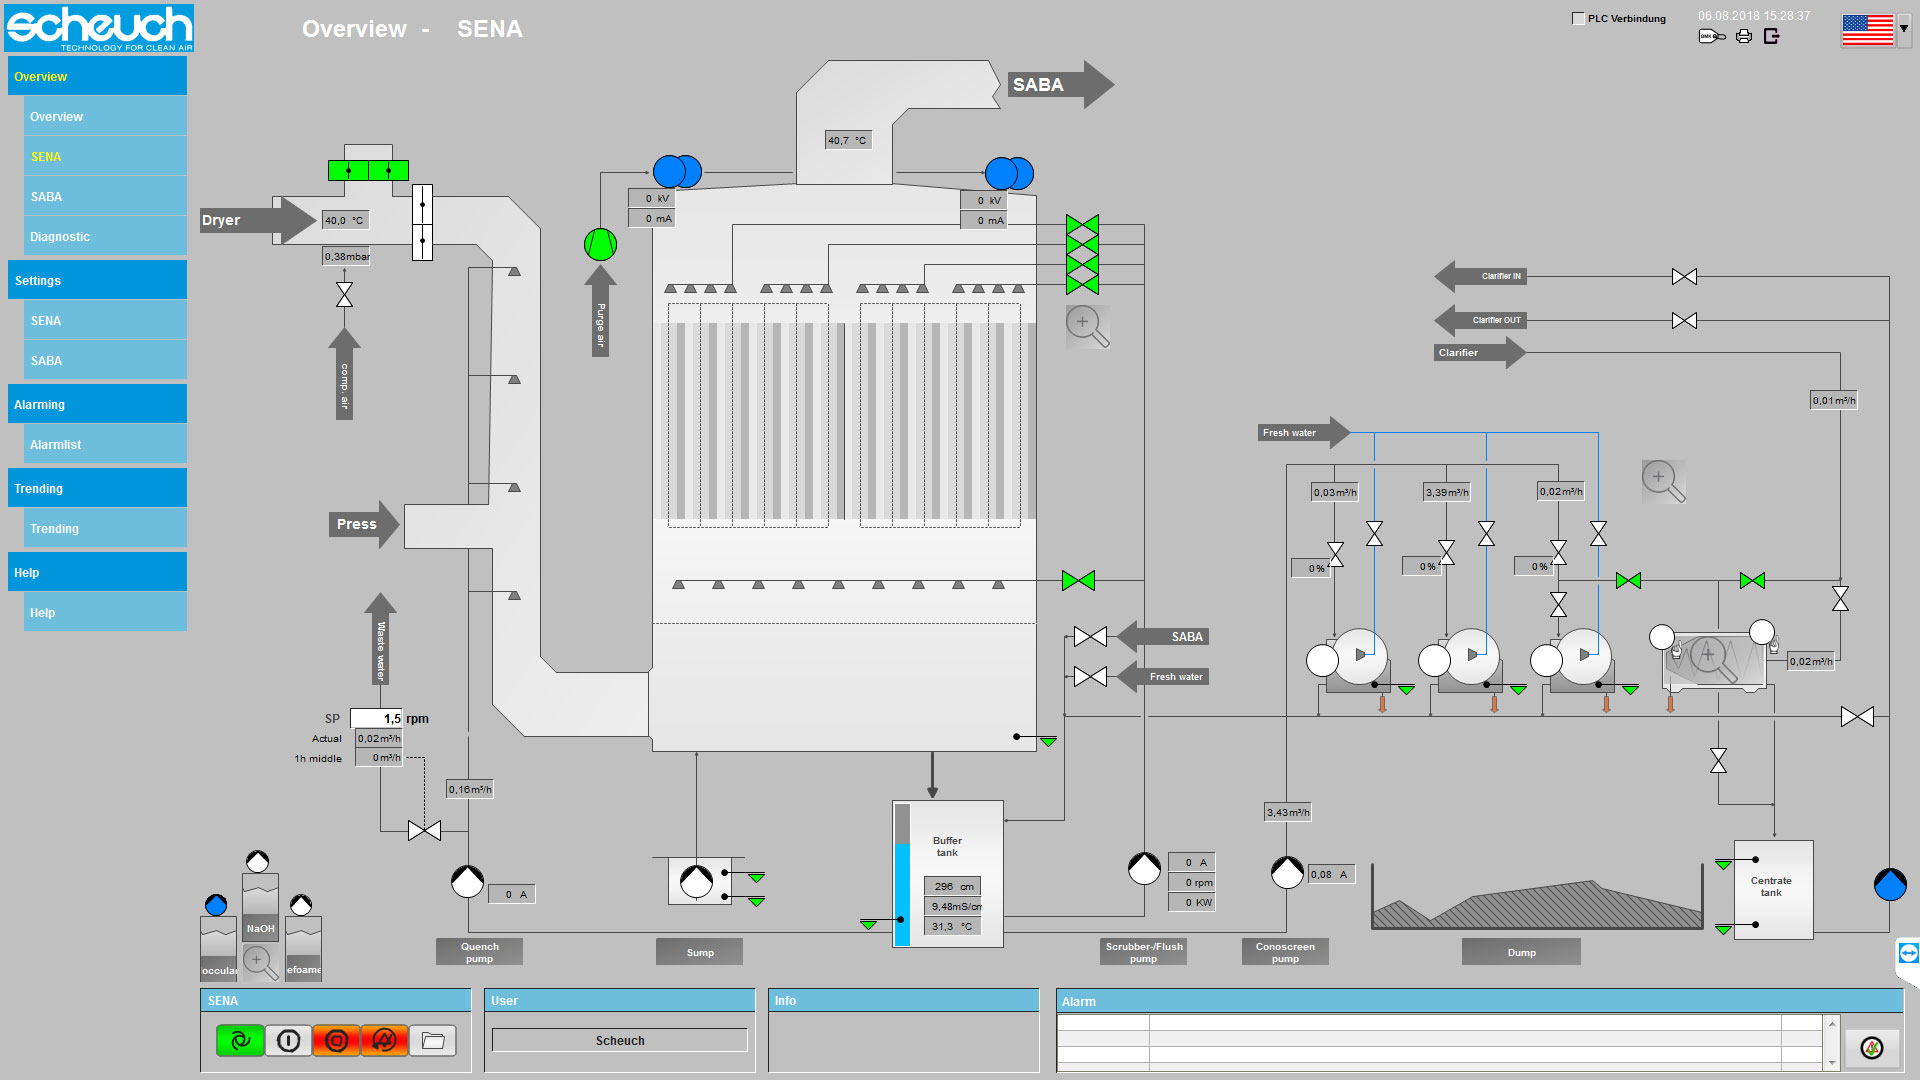Toggle the PLC Verbindung checkbox
This screenshot has height=1080, width=1920.
1578,19
